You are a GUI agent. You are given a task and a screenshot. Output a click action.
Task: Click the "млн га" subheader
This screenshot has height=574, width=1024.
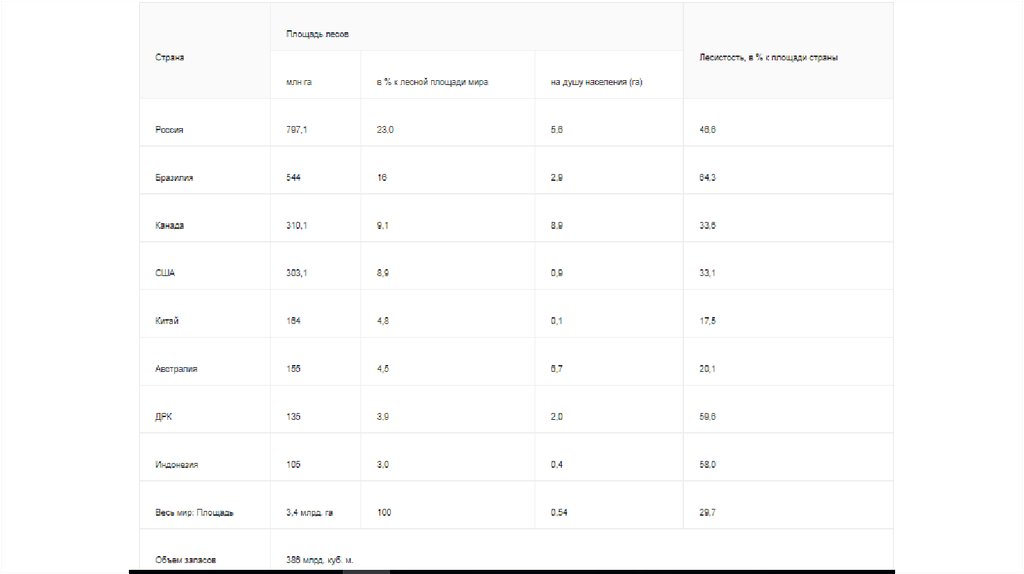tap(299, 82)
